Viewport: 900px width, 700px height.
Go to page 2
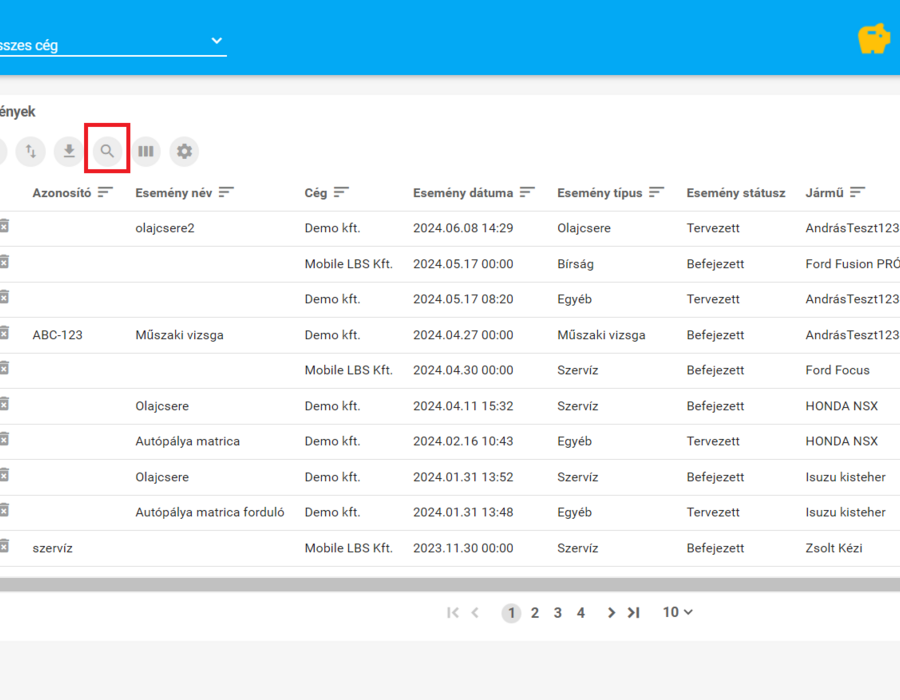535,613
